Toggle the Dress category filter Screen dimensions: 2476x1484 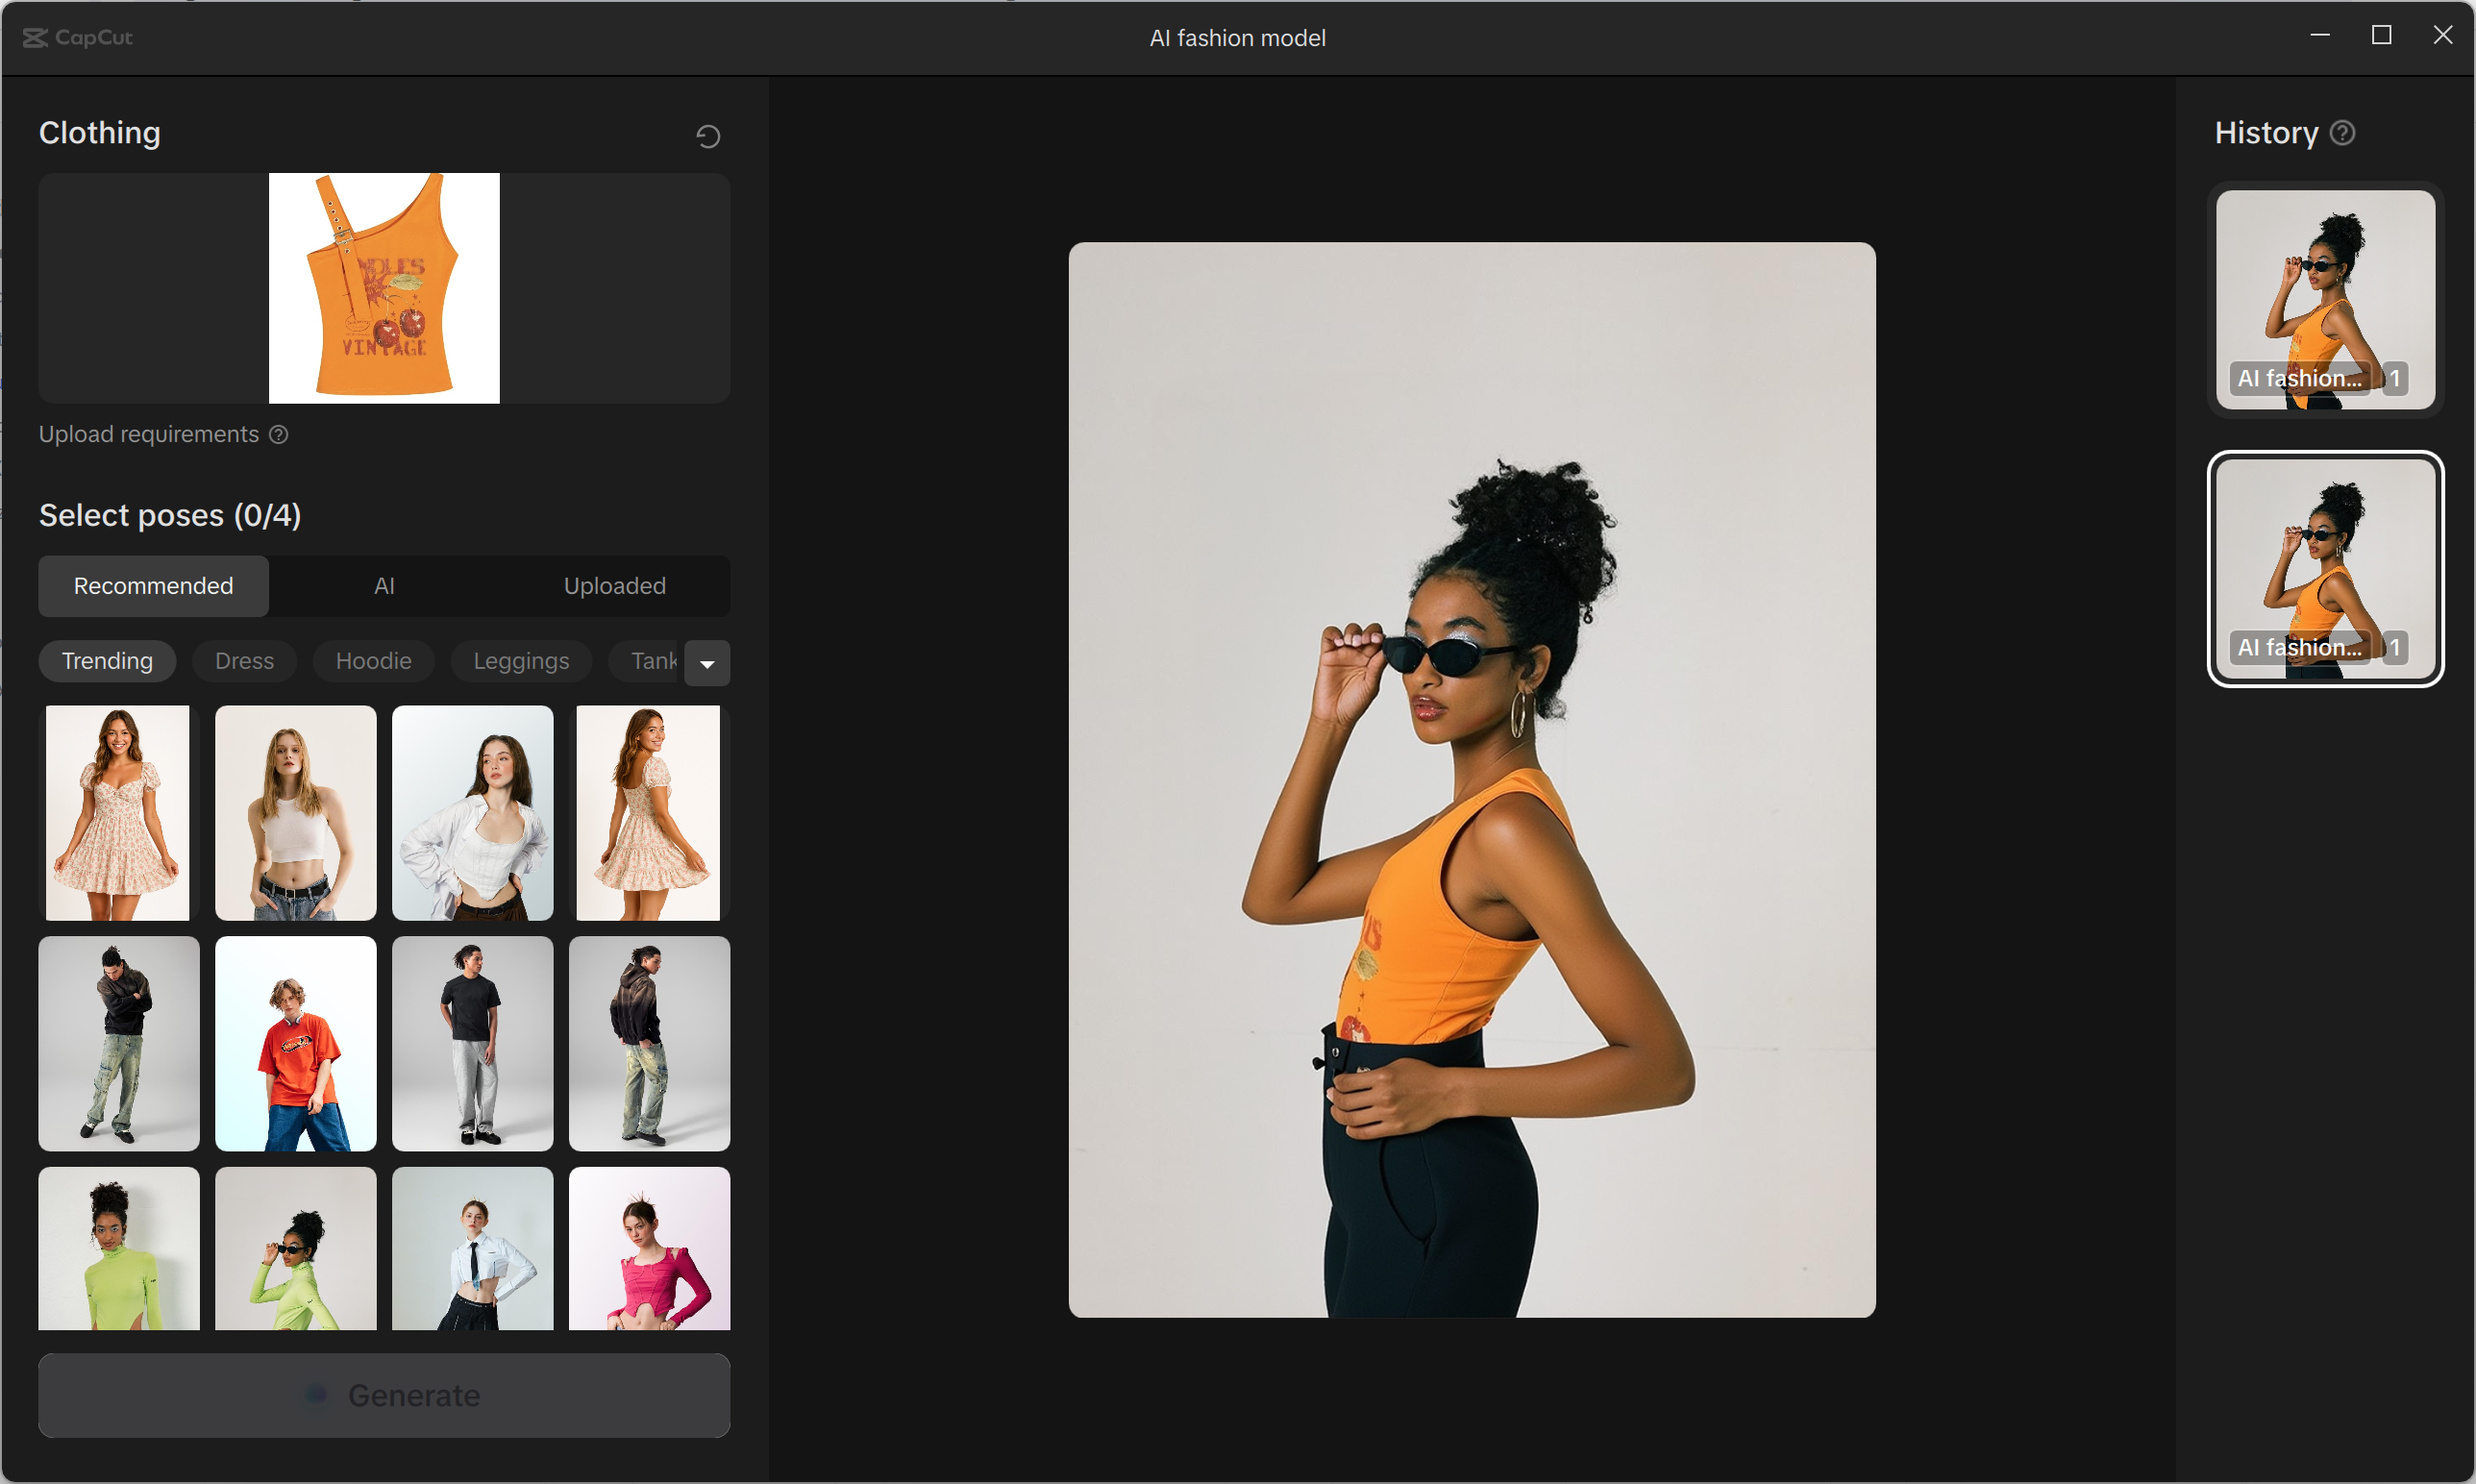244,661
